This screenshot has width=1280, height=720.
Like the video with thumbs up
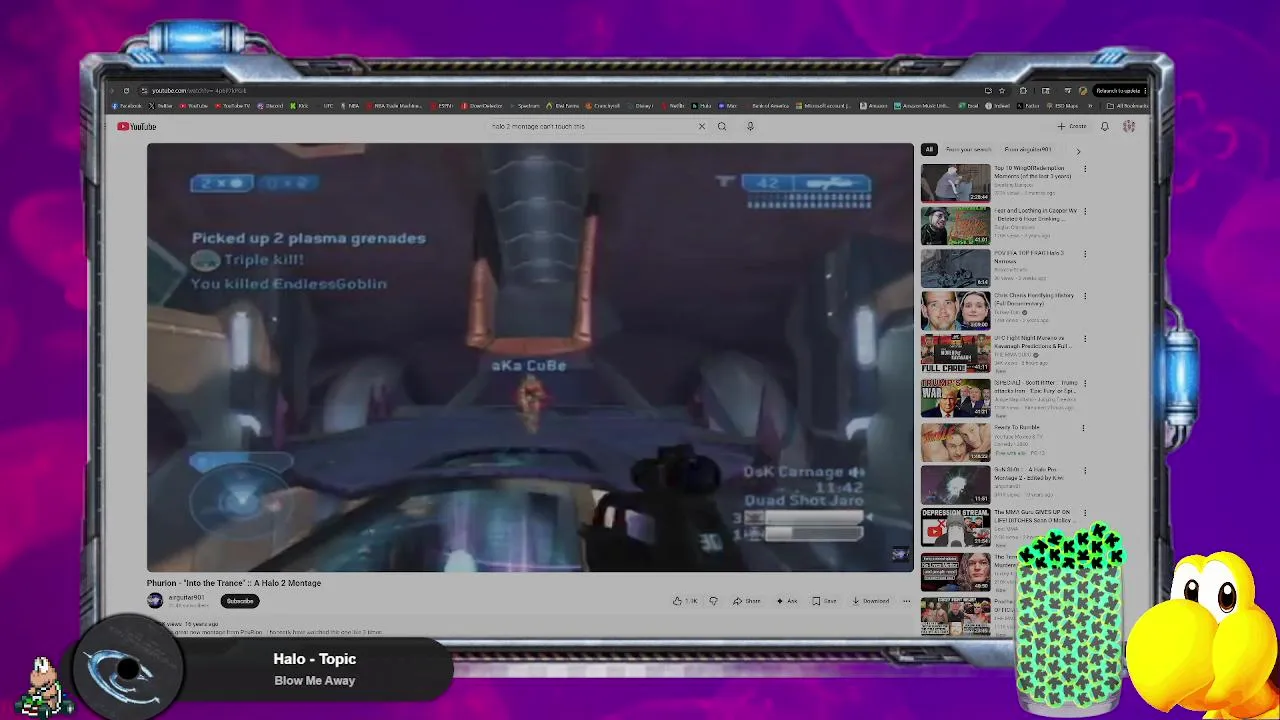tap(685, 601)
